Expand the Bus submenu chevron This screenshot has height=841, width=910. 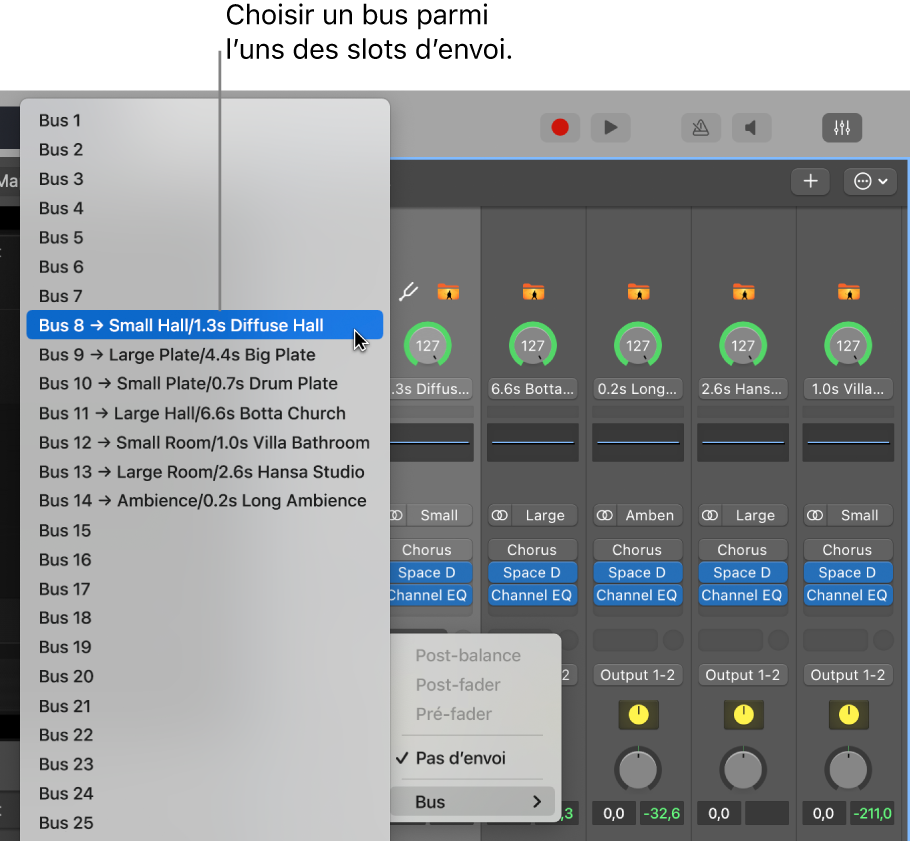point(536,801)
